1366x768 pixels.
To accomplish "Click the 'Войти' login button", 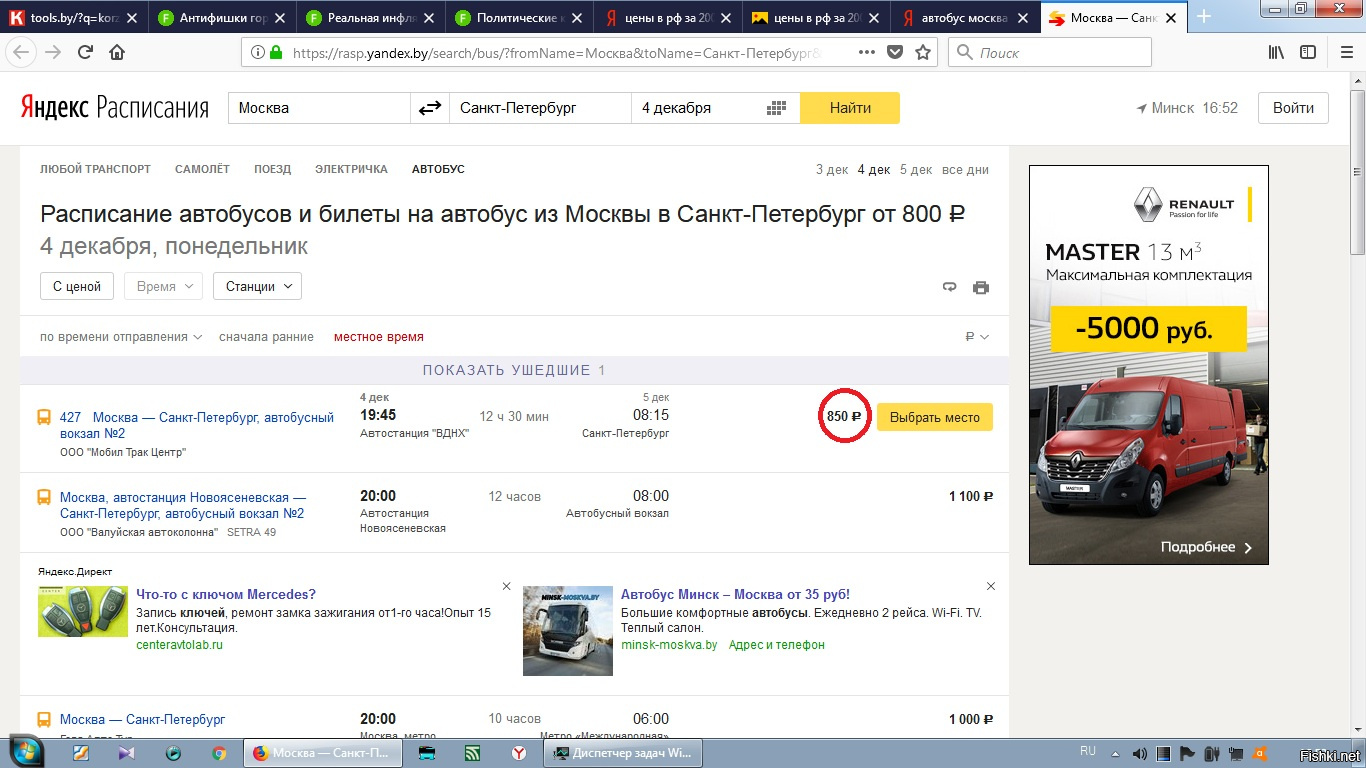I will pyautogui.click(x=1293, y=108).
